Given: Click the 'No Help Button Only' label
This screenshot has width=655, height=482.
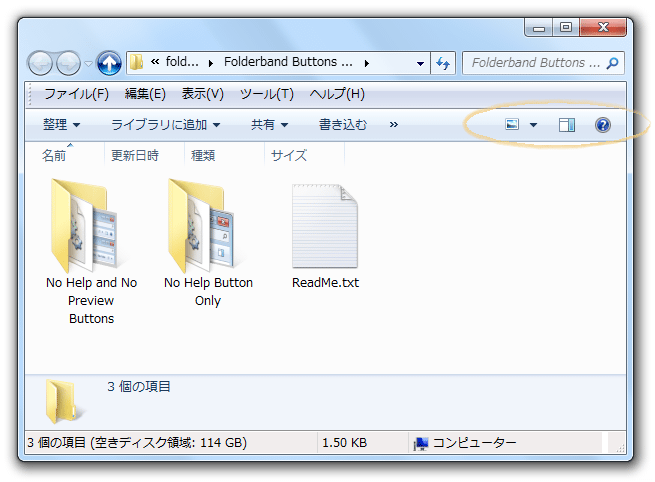Looking at the screenshot, I should [x=208, y=292].
